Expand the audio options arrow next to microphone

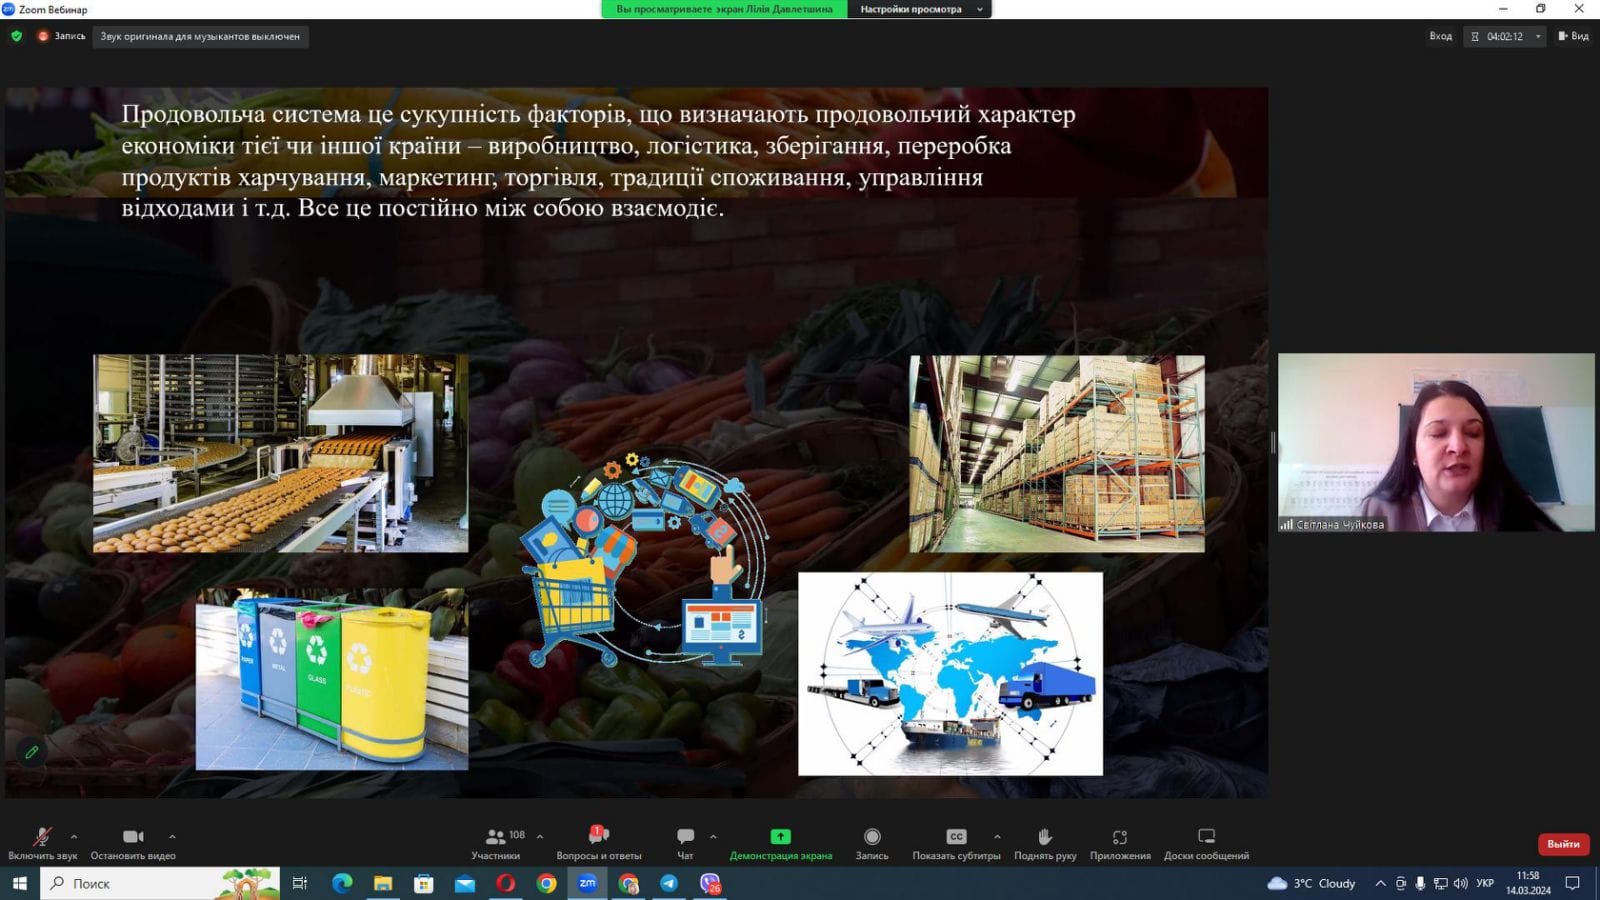pyautogui.click(x=74, y=836)
